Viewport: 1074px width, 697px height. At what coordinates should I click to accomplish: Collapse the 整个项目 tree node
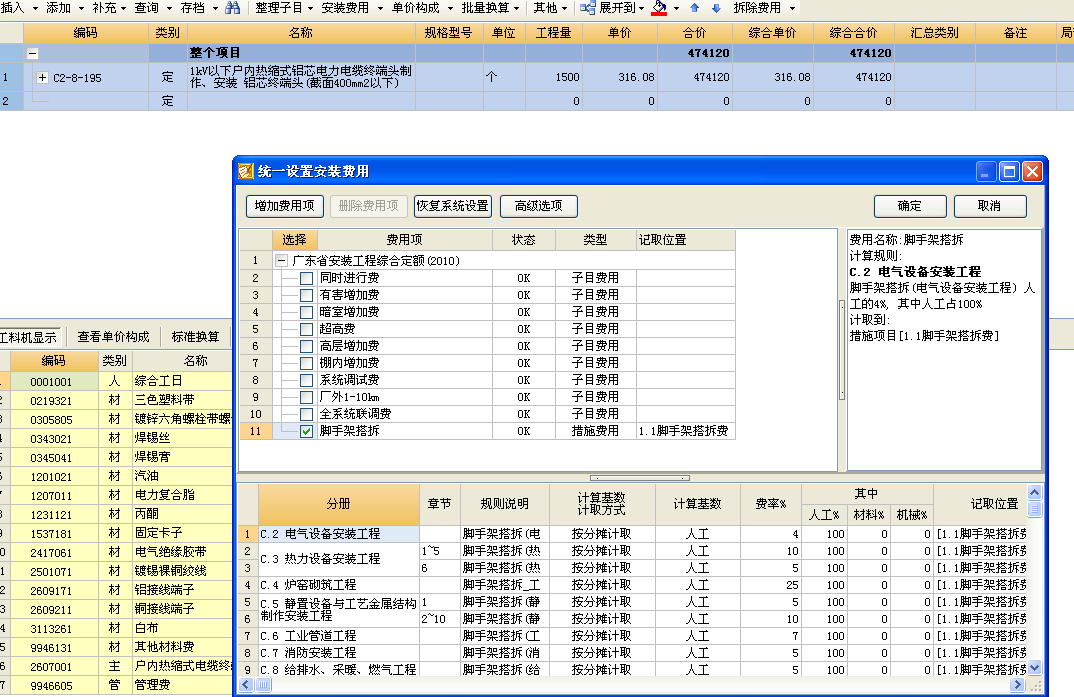(32, 53)
